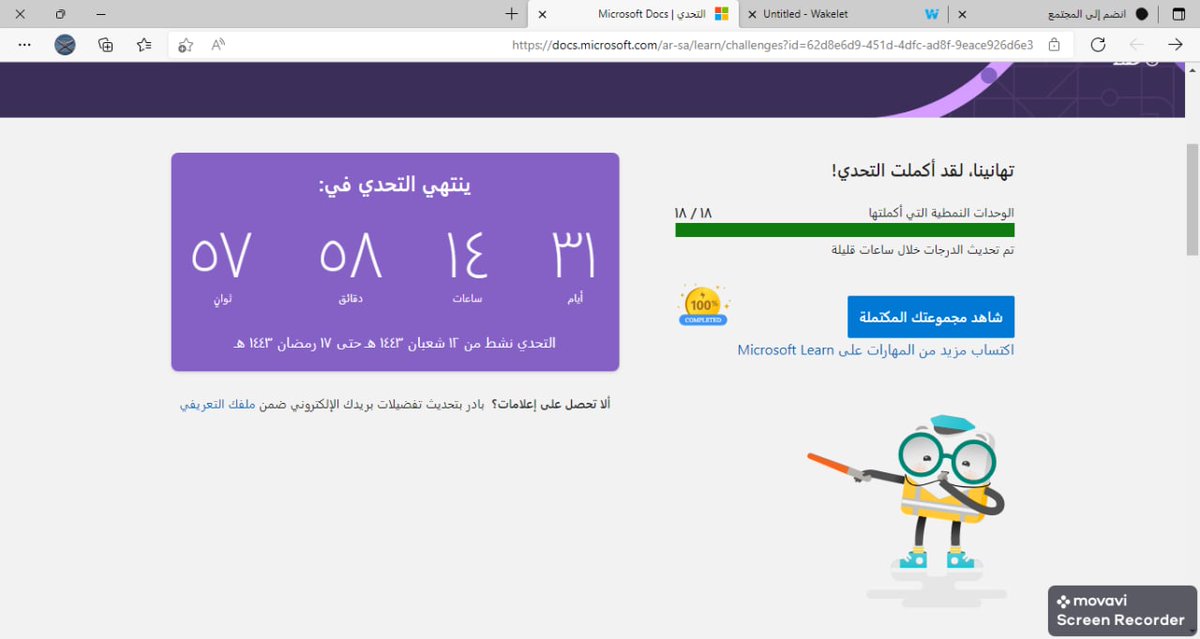1200x639 pixels.
Task: Switch to Untitled - Wakelet tab
Action: tap(843, 14)
